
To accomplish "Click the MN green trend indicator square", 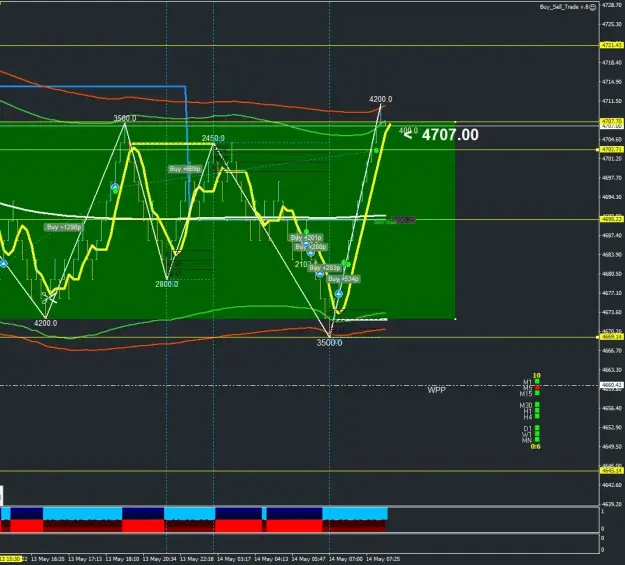I will (x=537, y=440).
